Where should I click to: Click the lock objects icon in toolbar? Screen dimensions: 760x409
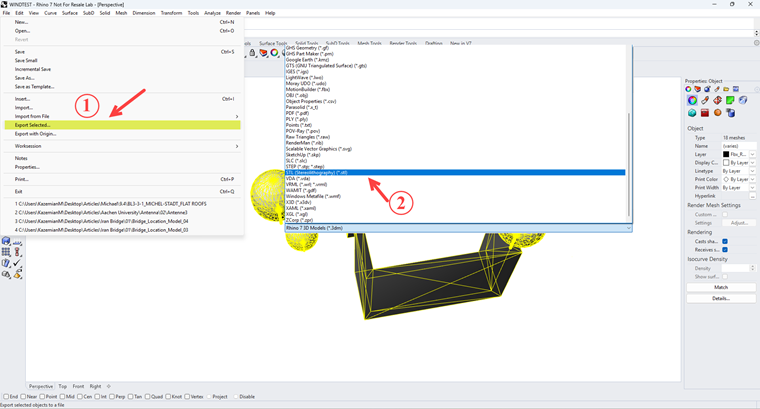(x=252, y=52)
